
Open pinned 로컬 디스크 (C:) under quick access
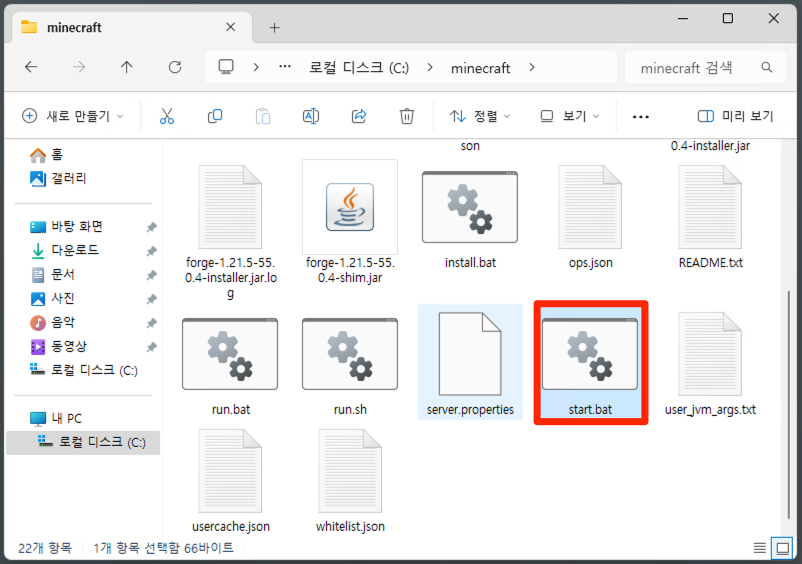pos(83,370)
